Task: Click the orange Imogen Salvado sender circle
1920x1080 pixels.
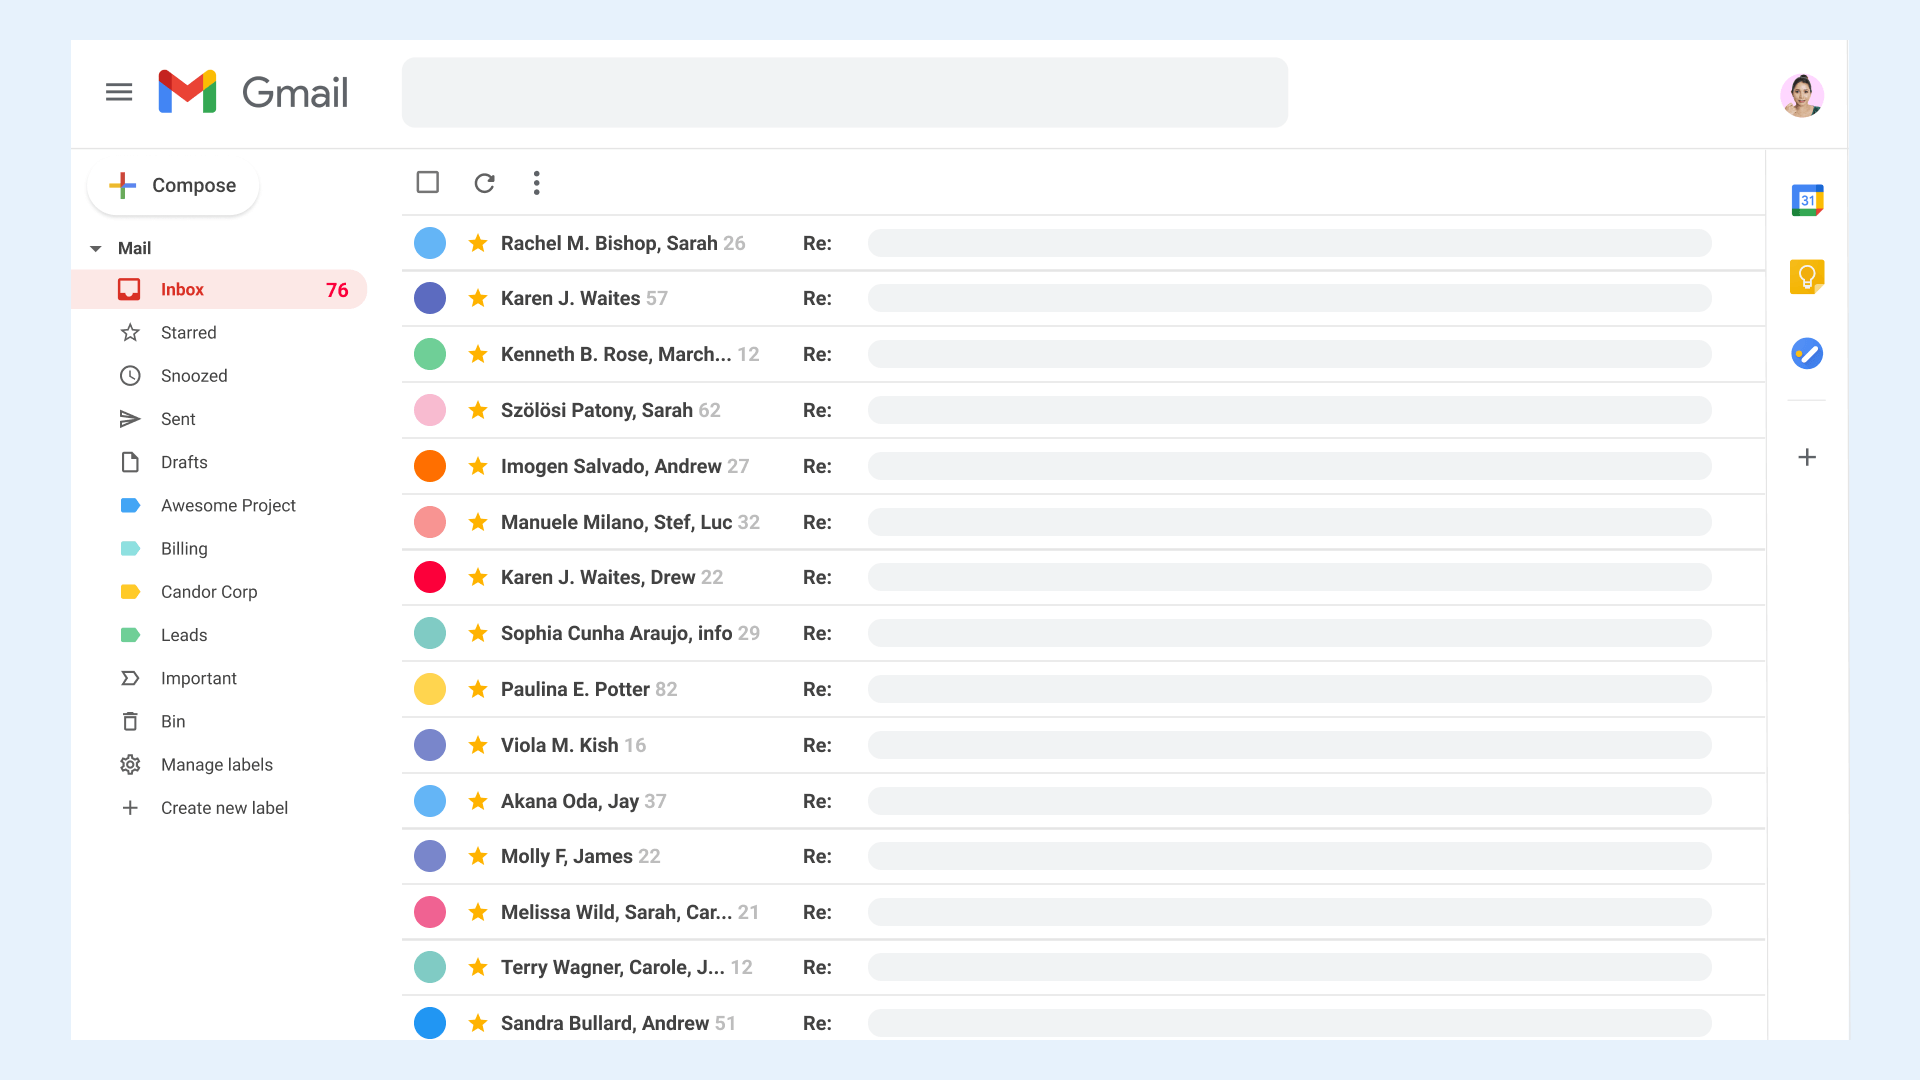Action: pyautogui.click(x=430, y=466)
